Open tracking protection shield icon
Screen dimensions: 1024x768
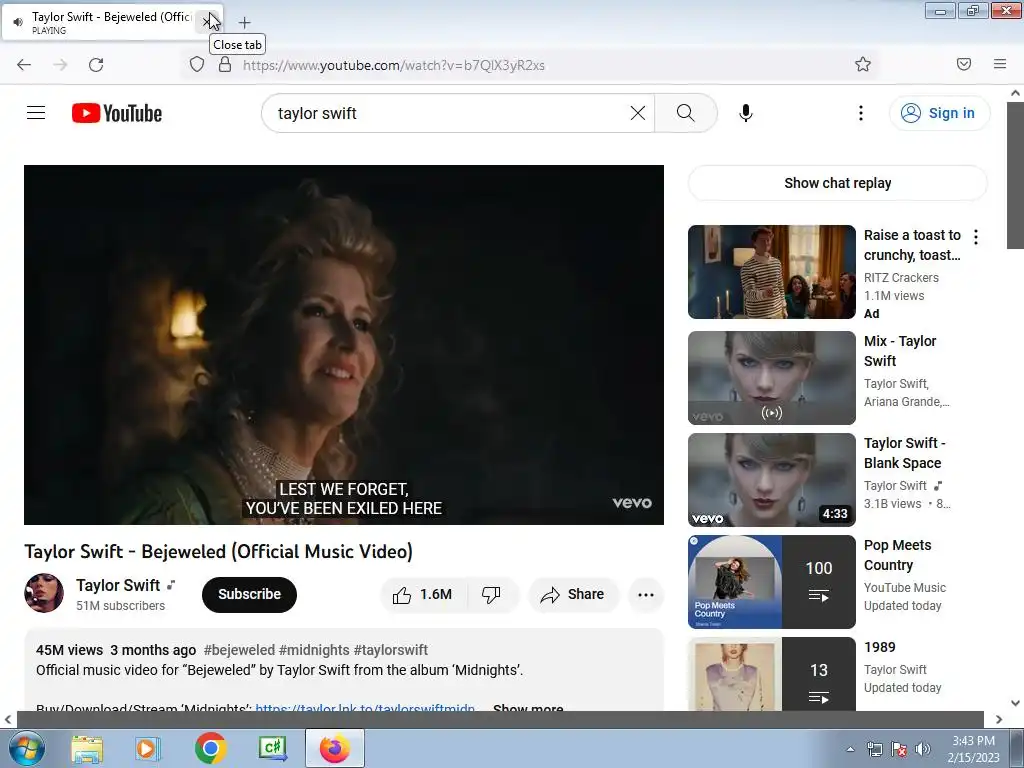(x=197, y=65)
